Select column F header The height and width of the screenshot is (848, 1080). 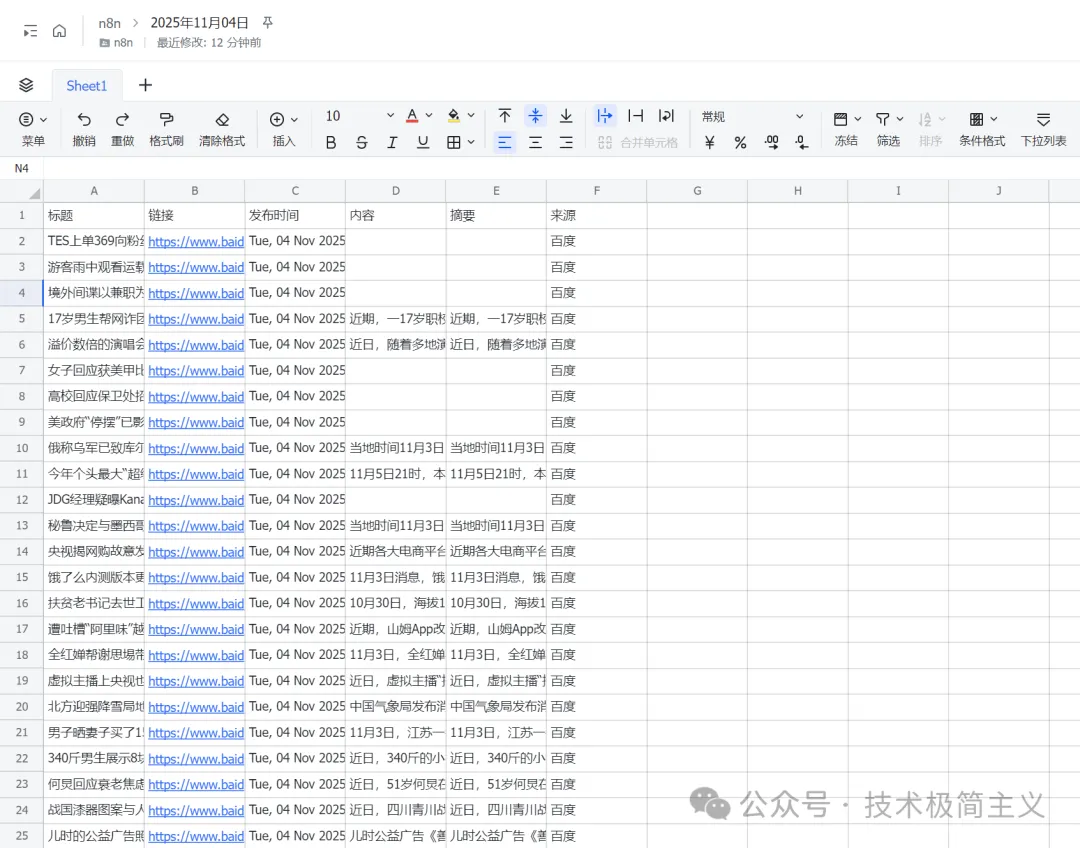(x=596, y=191)
